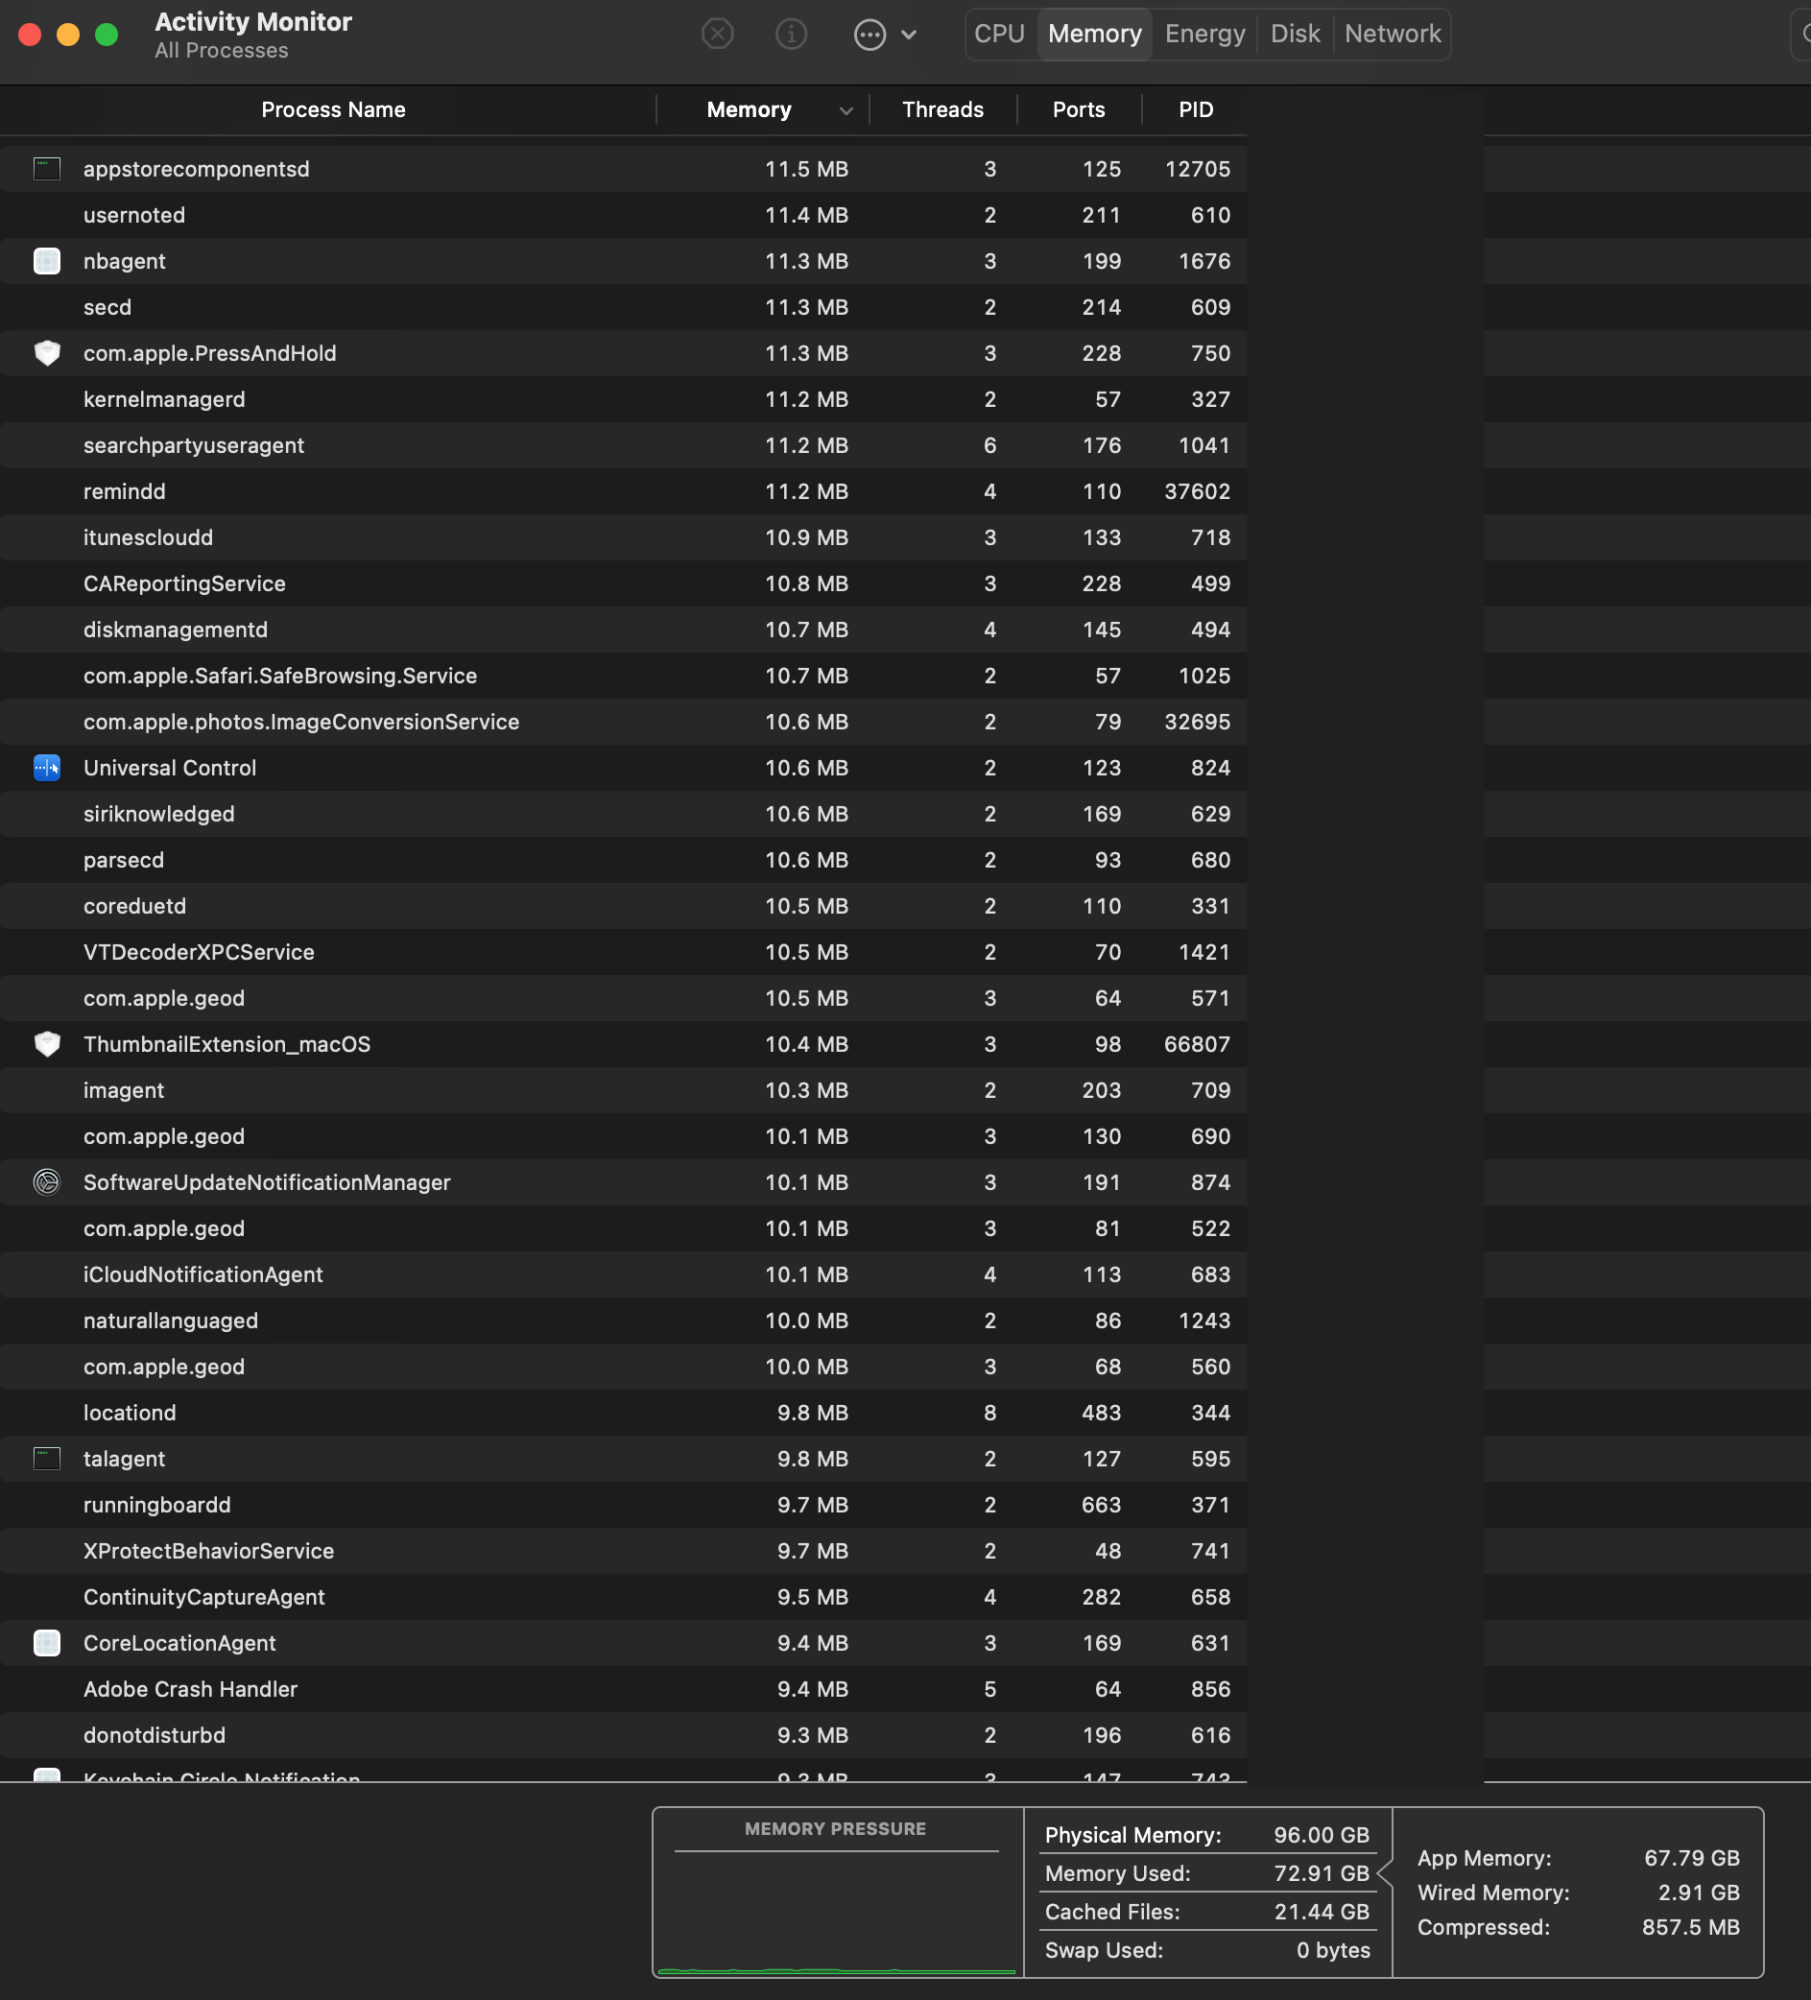This screenshot has width=1811, height=2000.
Task: Click the process info (i) toolbar icon
Action: [791, 34]
